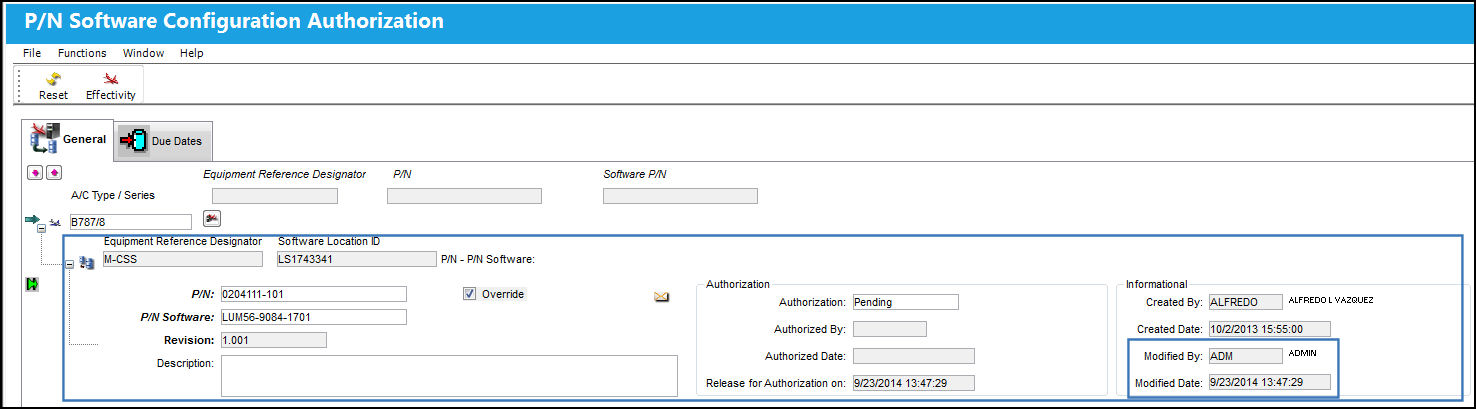The image size is (1476, 409).
Task: Click the ADMIN name text
Action: [x=1303, y=353]
